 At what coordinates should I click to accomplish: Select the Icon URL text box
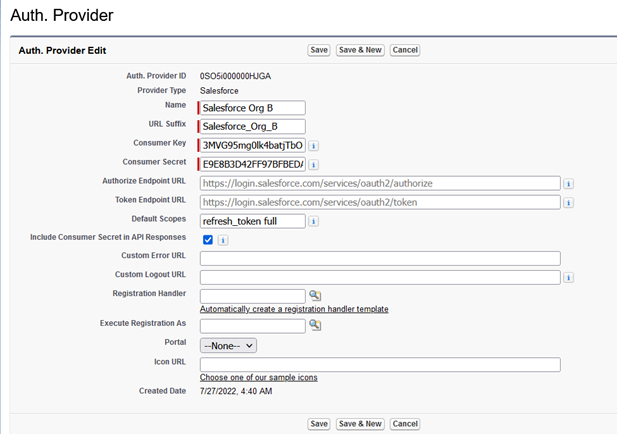pos(380,364)
